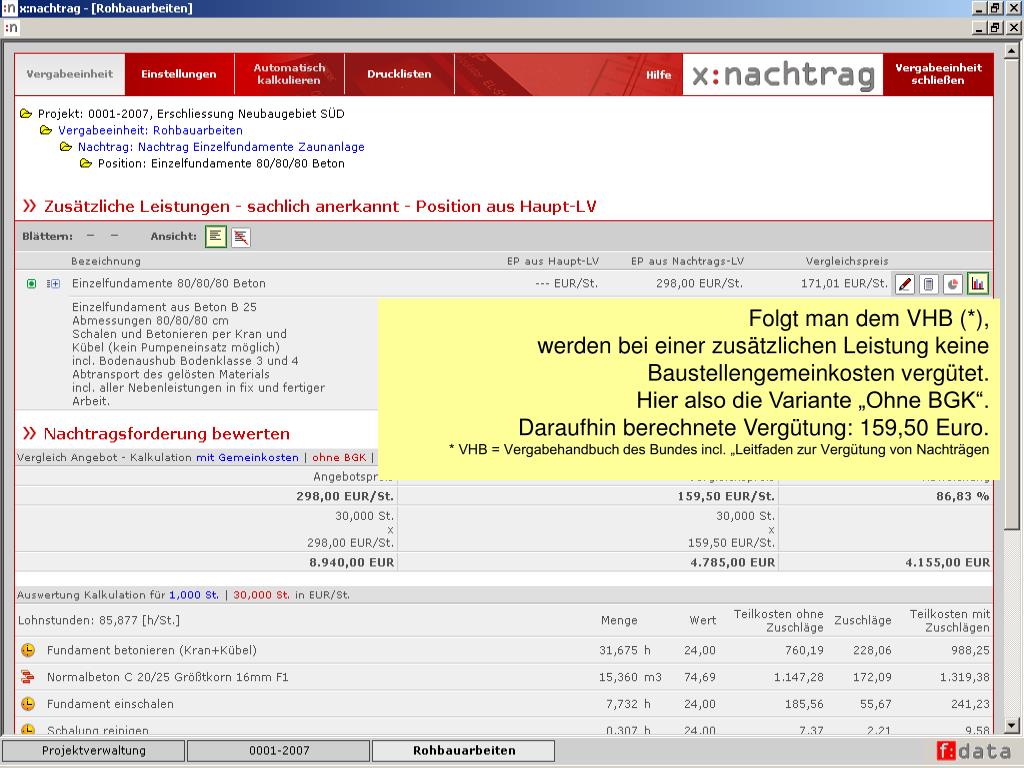
Task: Select the Ansicht view without long text
Action: tap(240, 236)
